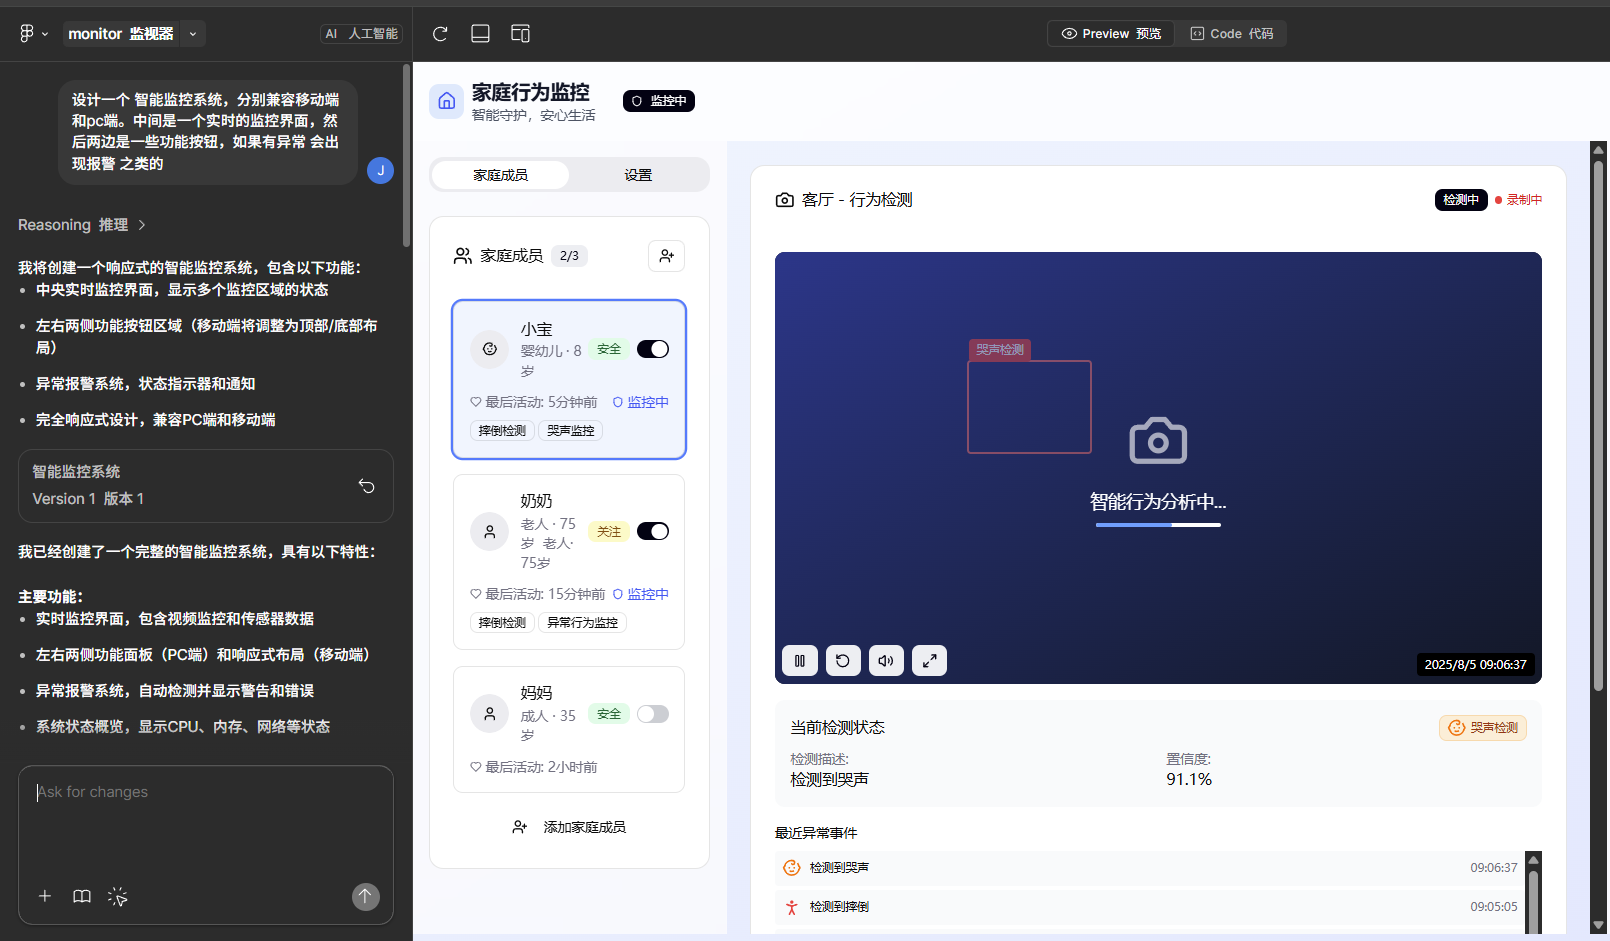
Task: Click the add member icon in 家庭成员 panel header
Action: 666,256
